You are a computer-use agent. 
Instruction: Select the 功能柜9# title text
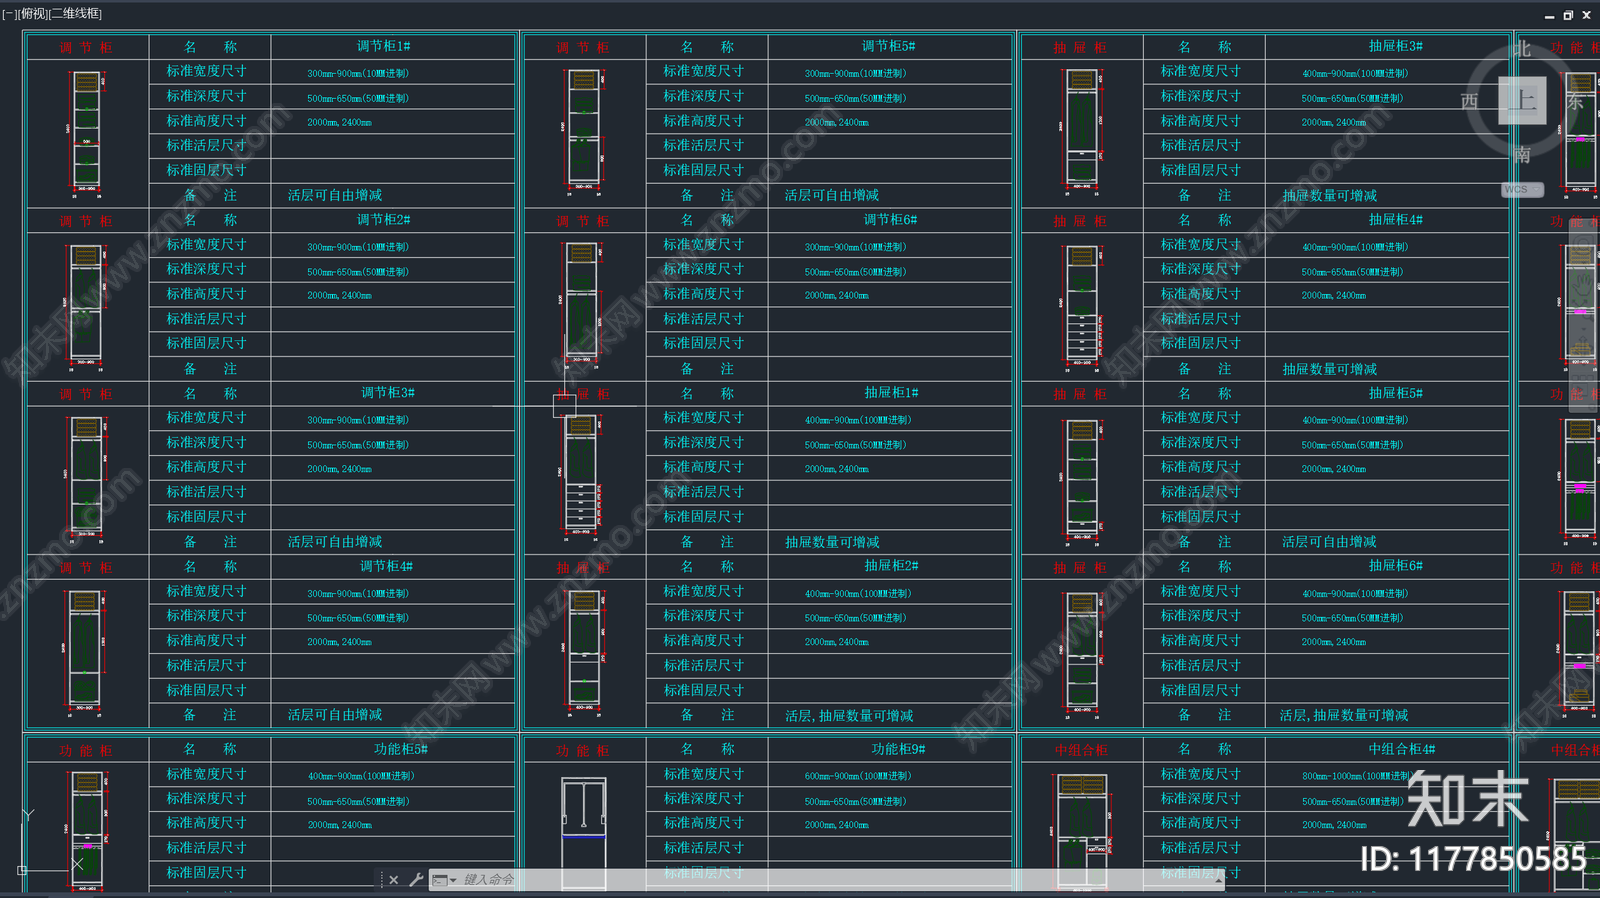pos(898,749)
